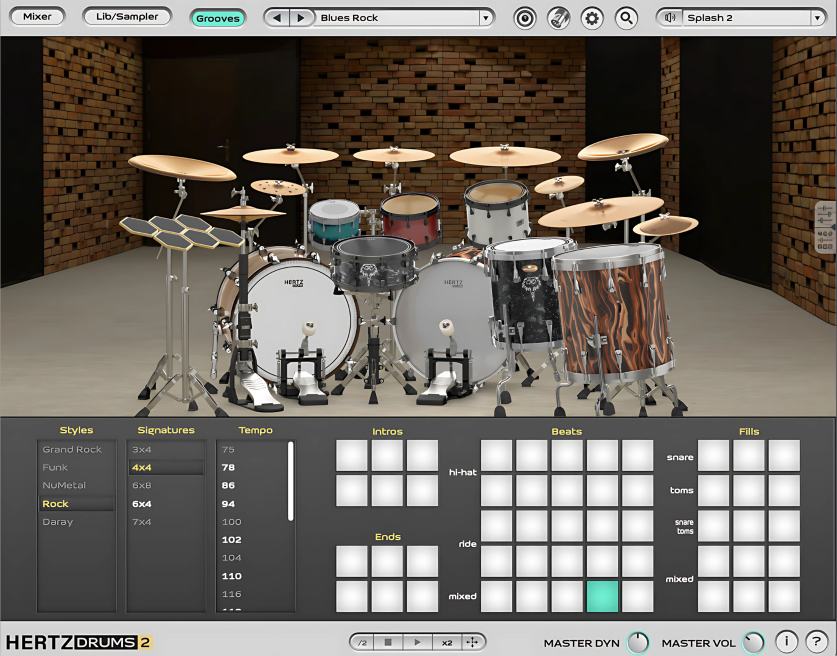
Task: Toggle the Grooves mode on
Action: 219,17
